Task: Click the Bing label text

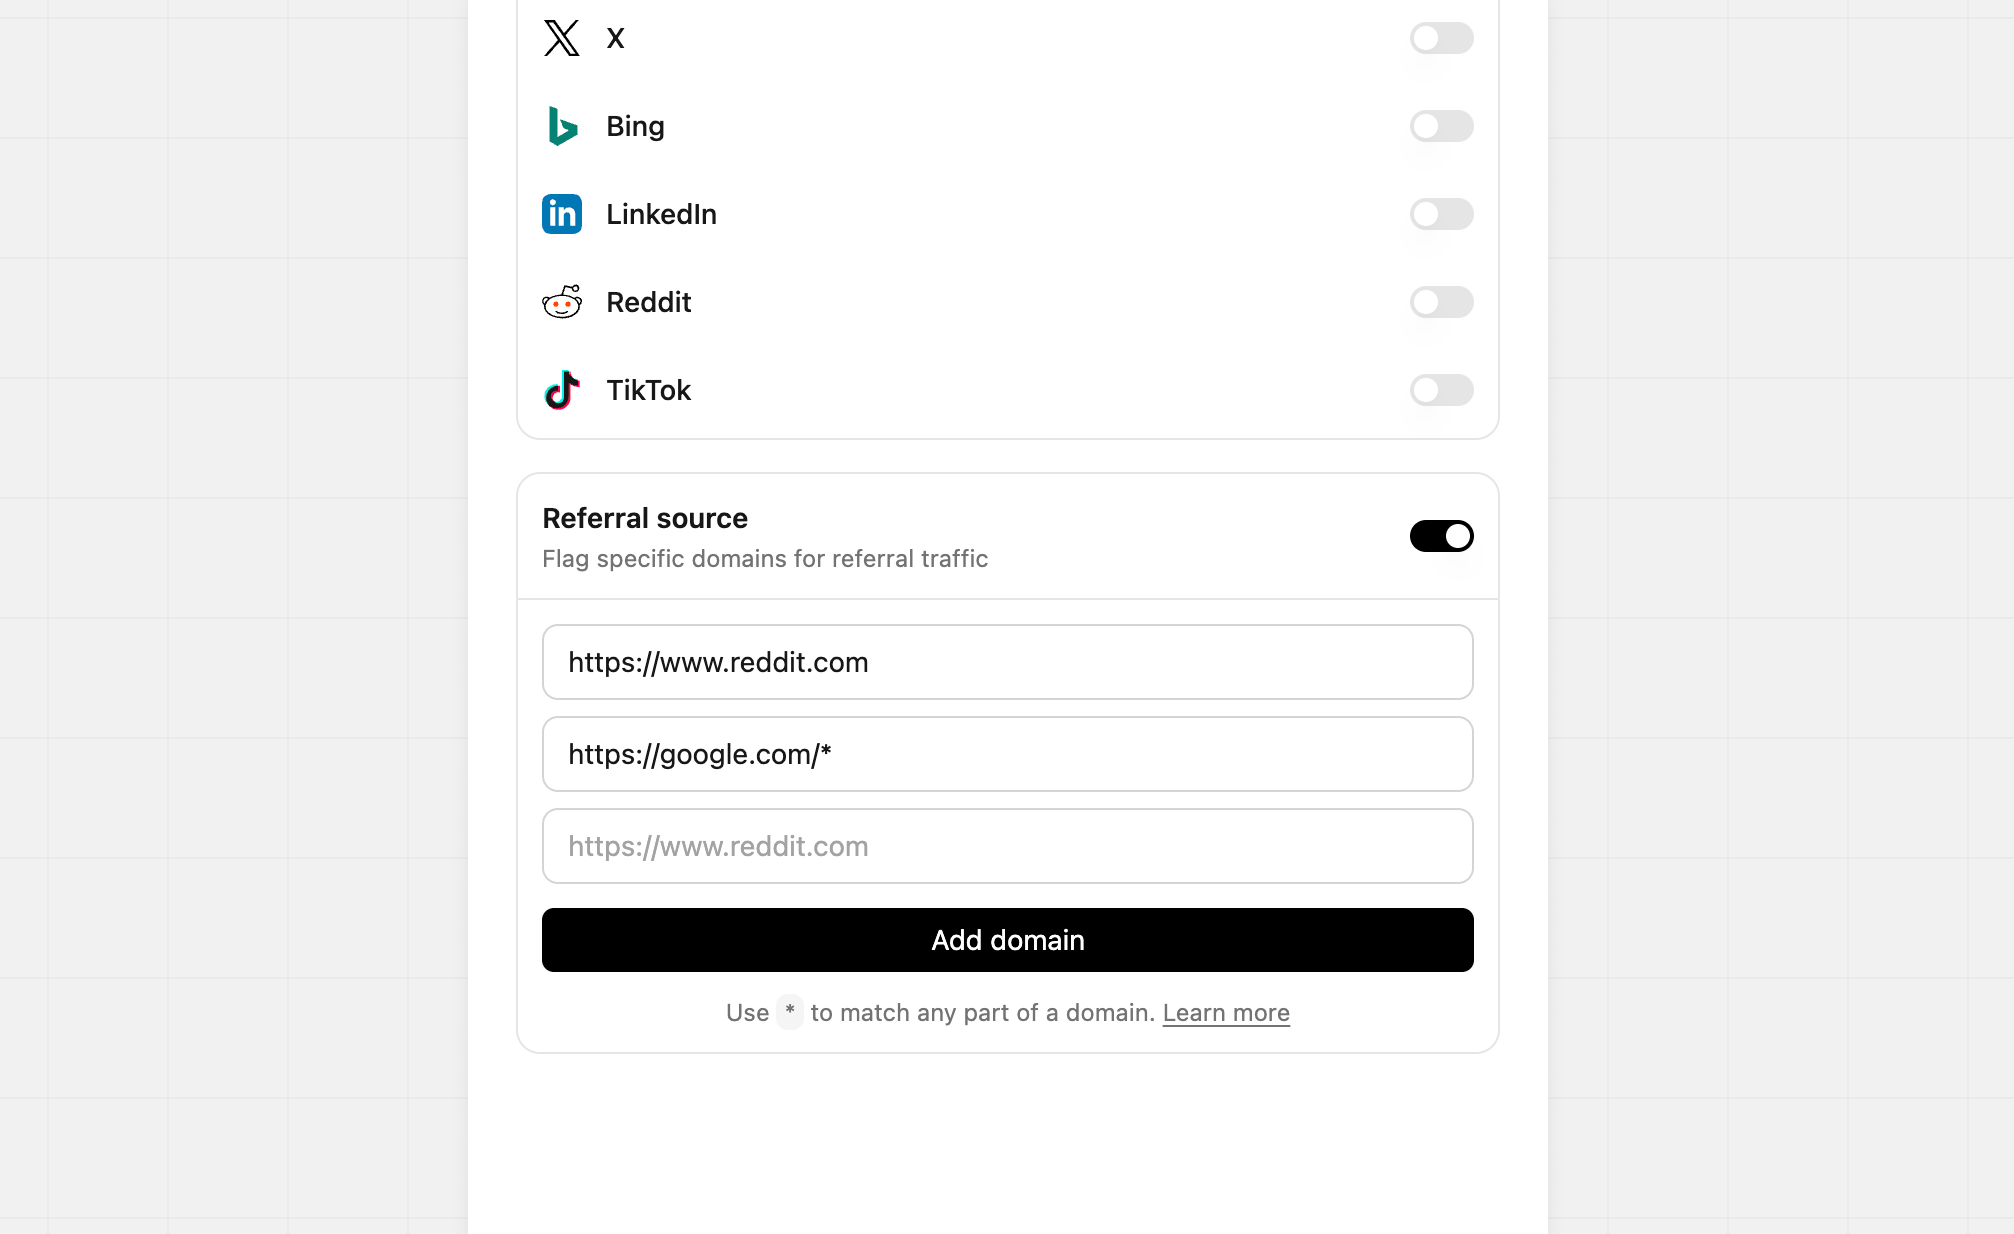Action: coord(635,126)
